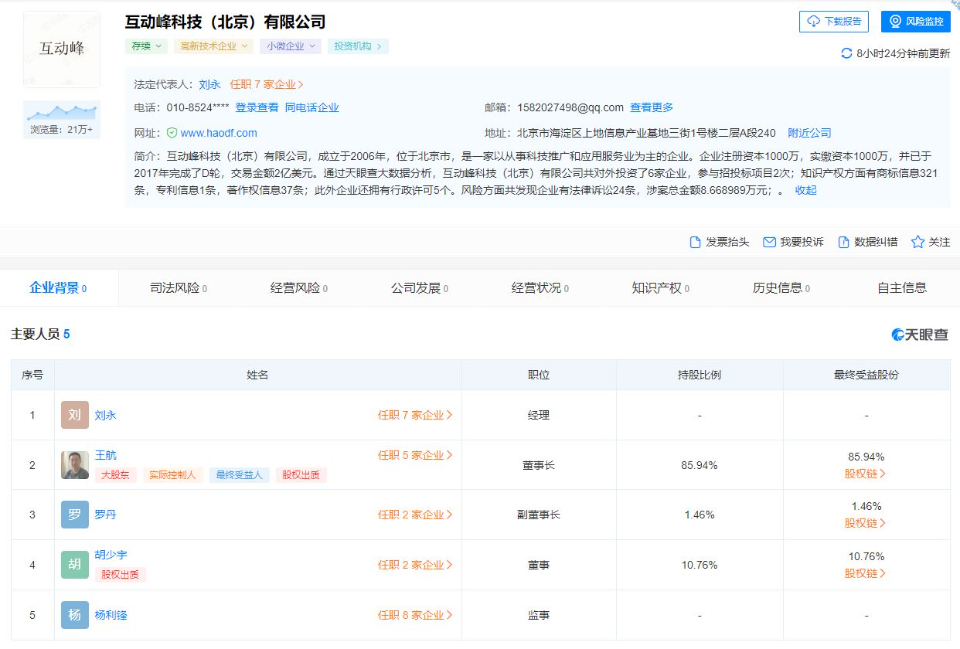Click 王航's 股权出质 tag
Image resolution: width=960 pixels, height=649 pixels.
point(301,475)
